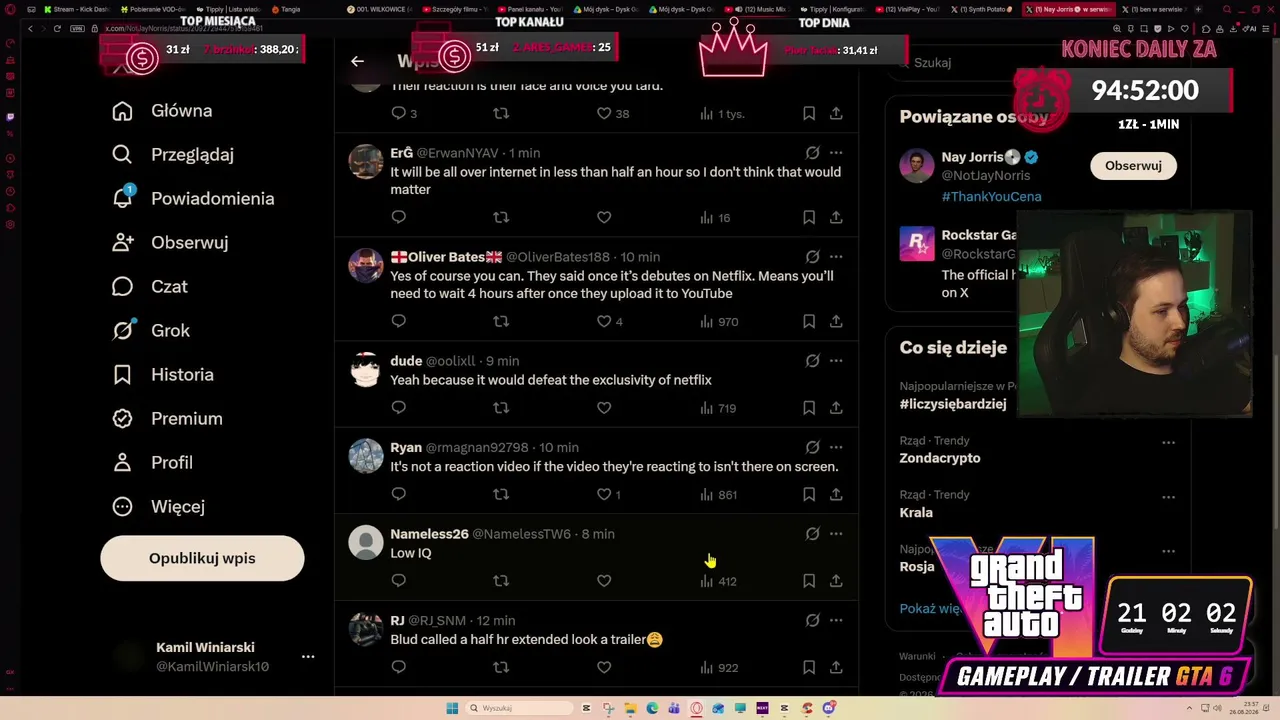Click the Opublikuj wpis button
Viewport: 1280px width, 720px height.
pos(202,558)
